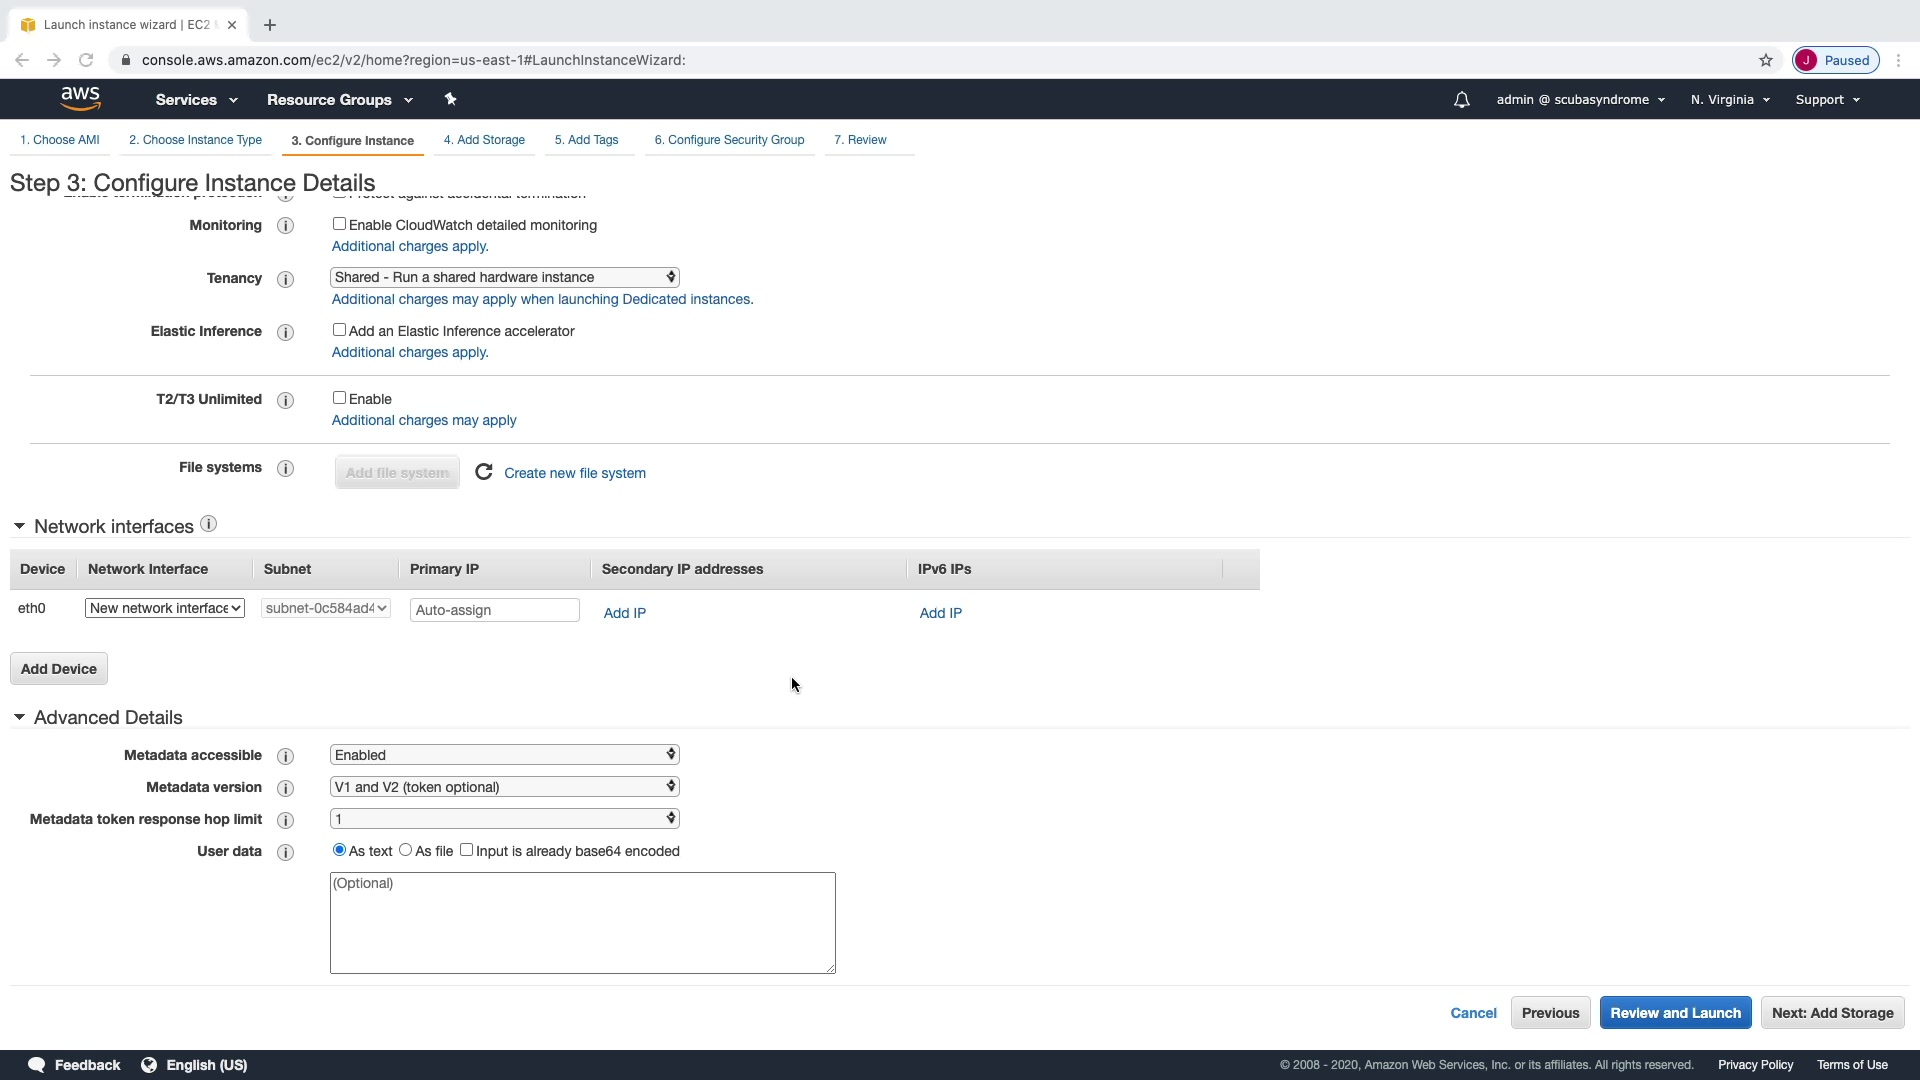The width and height of the screenshot is (1920, 1080).
Task: Open the Metadata version dropdown
Action: pyautogui.click(x=504, y=787)
